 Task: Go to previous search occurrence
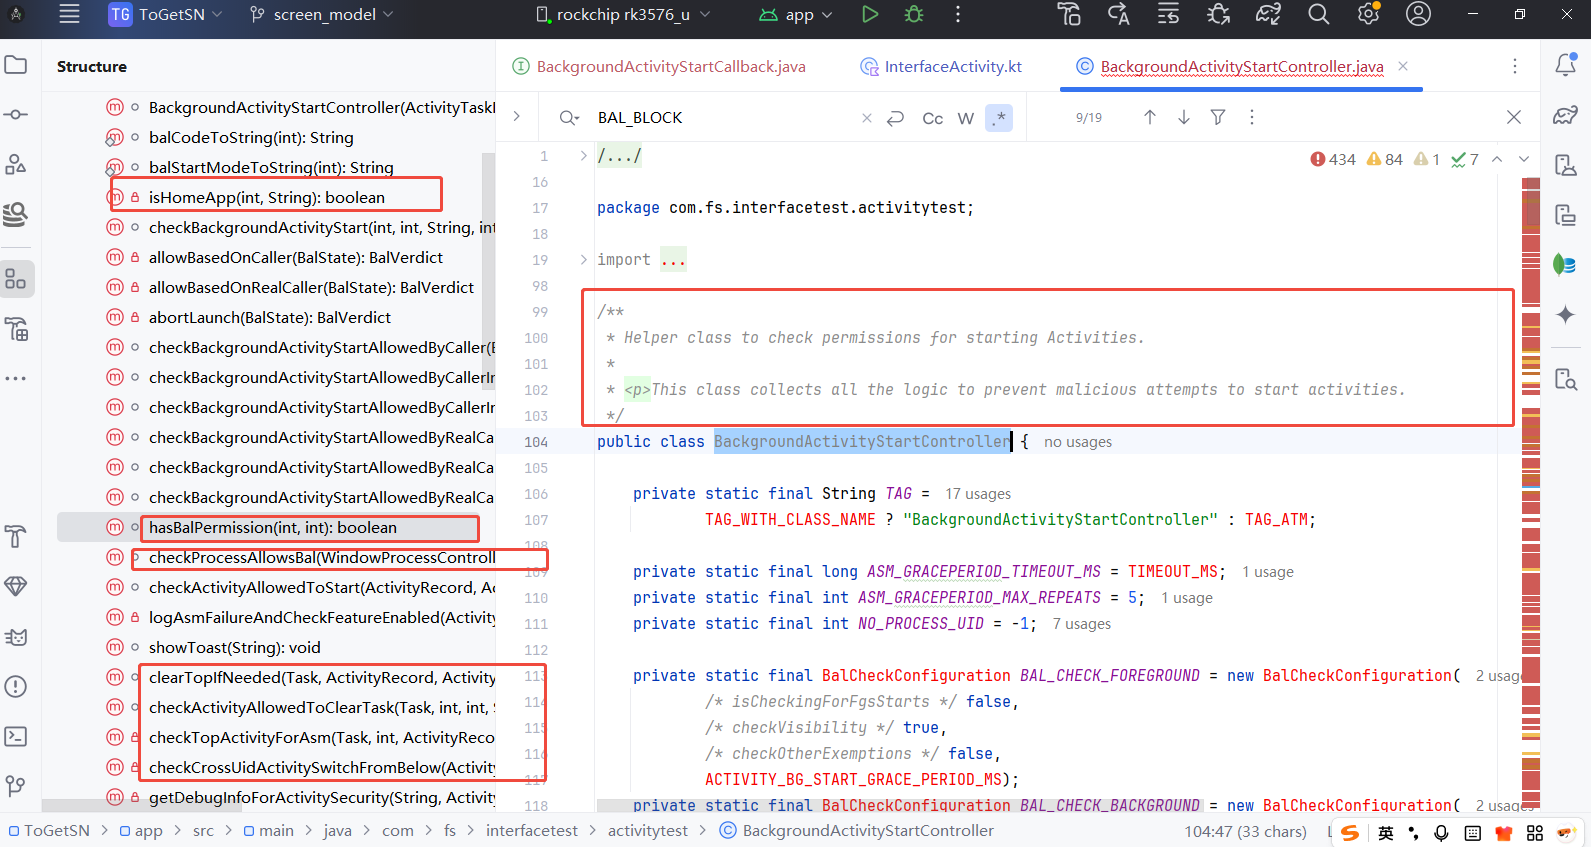click(1150, 117)
